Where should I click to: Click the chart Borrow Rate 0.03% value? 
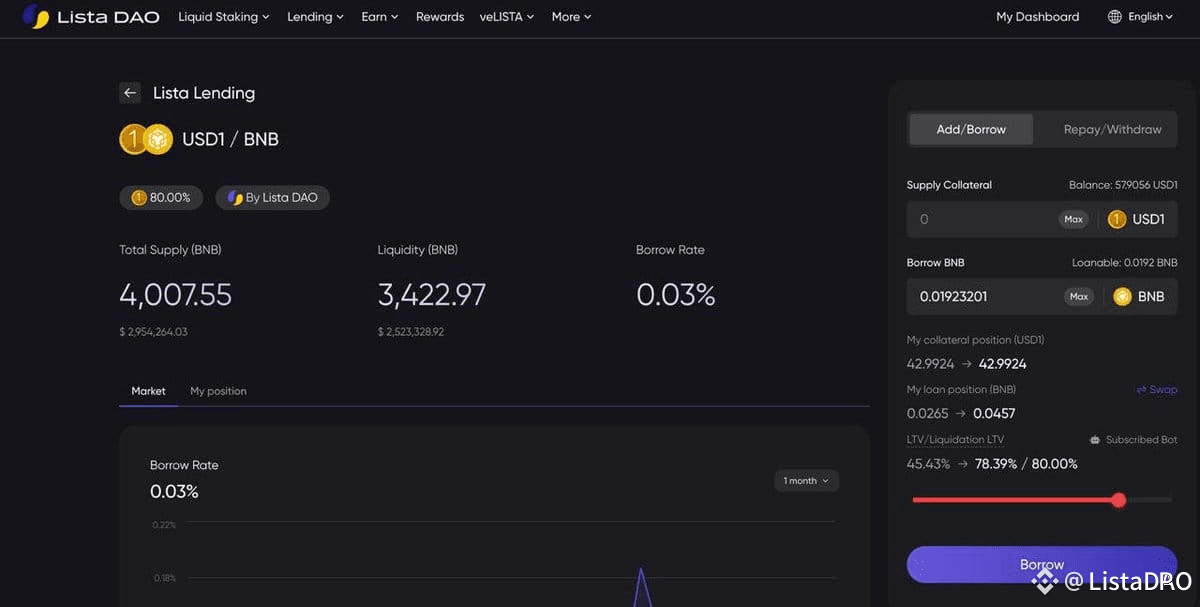click(x=174, y=491)
